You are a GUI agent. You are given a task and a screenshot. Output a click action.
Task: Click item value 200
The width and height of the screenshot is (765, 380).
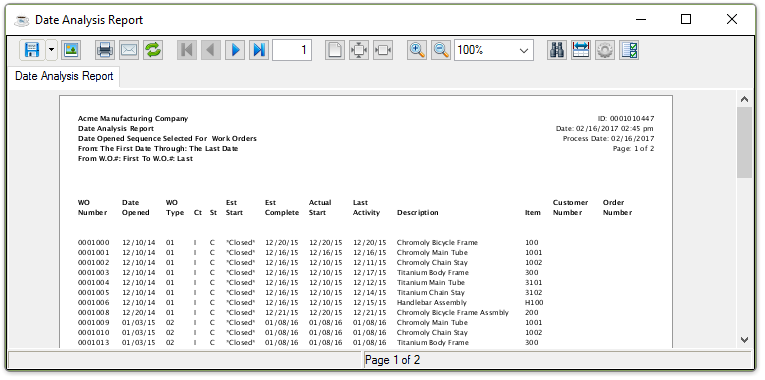(532, 313)
